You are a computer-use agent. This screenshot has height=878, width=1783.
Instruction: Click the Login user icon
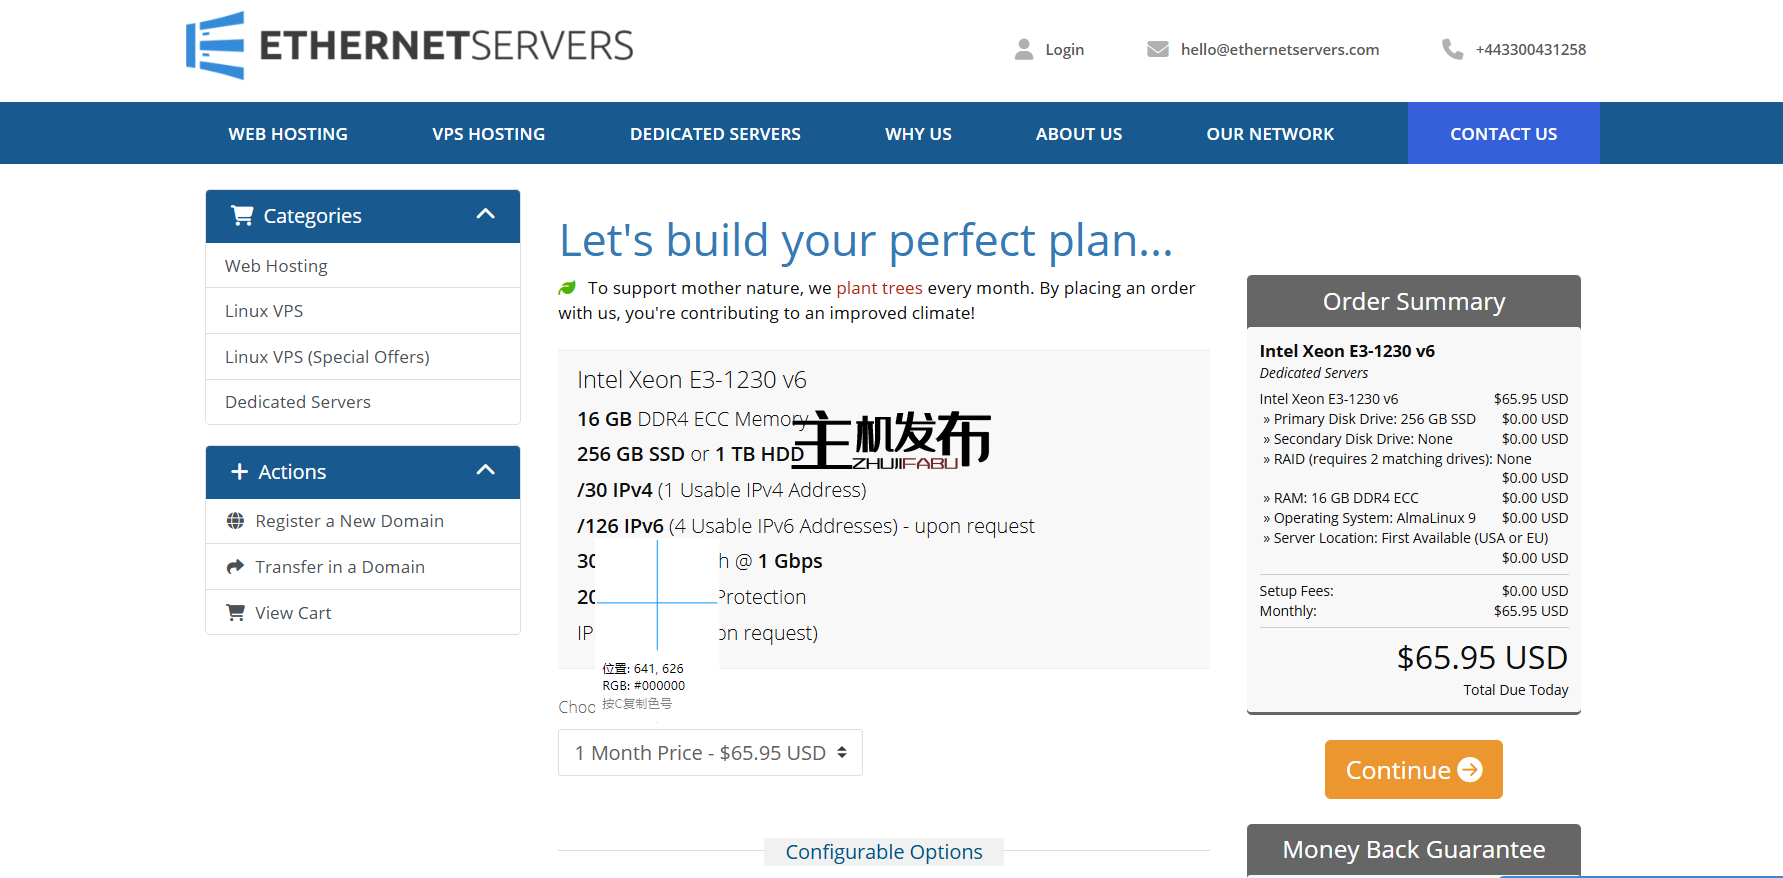tap(1024, 49)
